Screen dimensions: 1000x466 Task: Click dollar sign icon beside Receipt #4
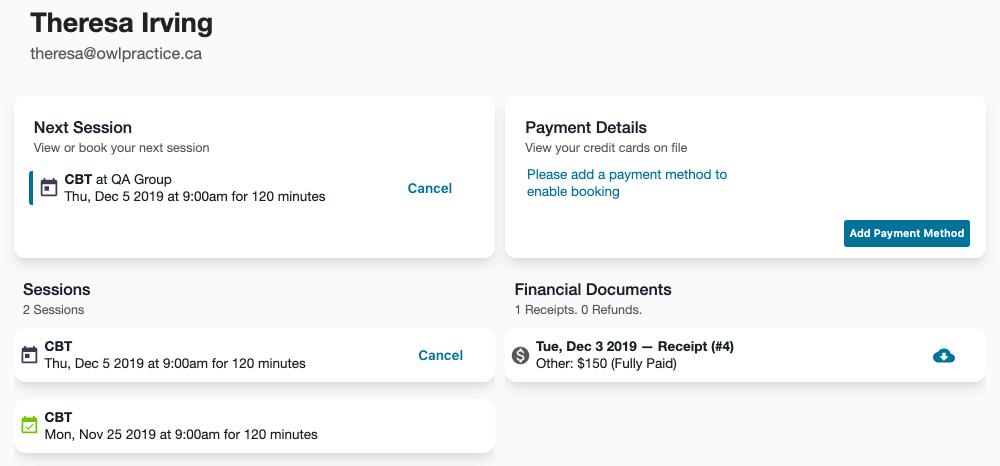[519, 355]
